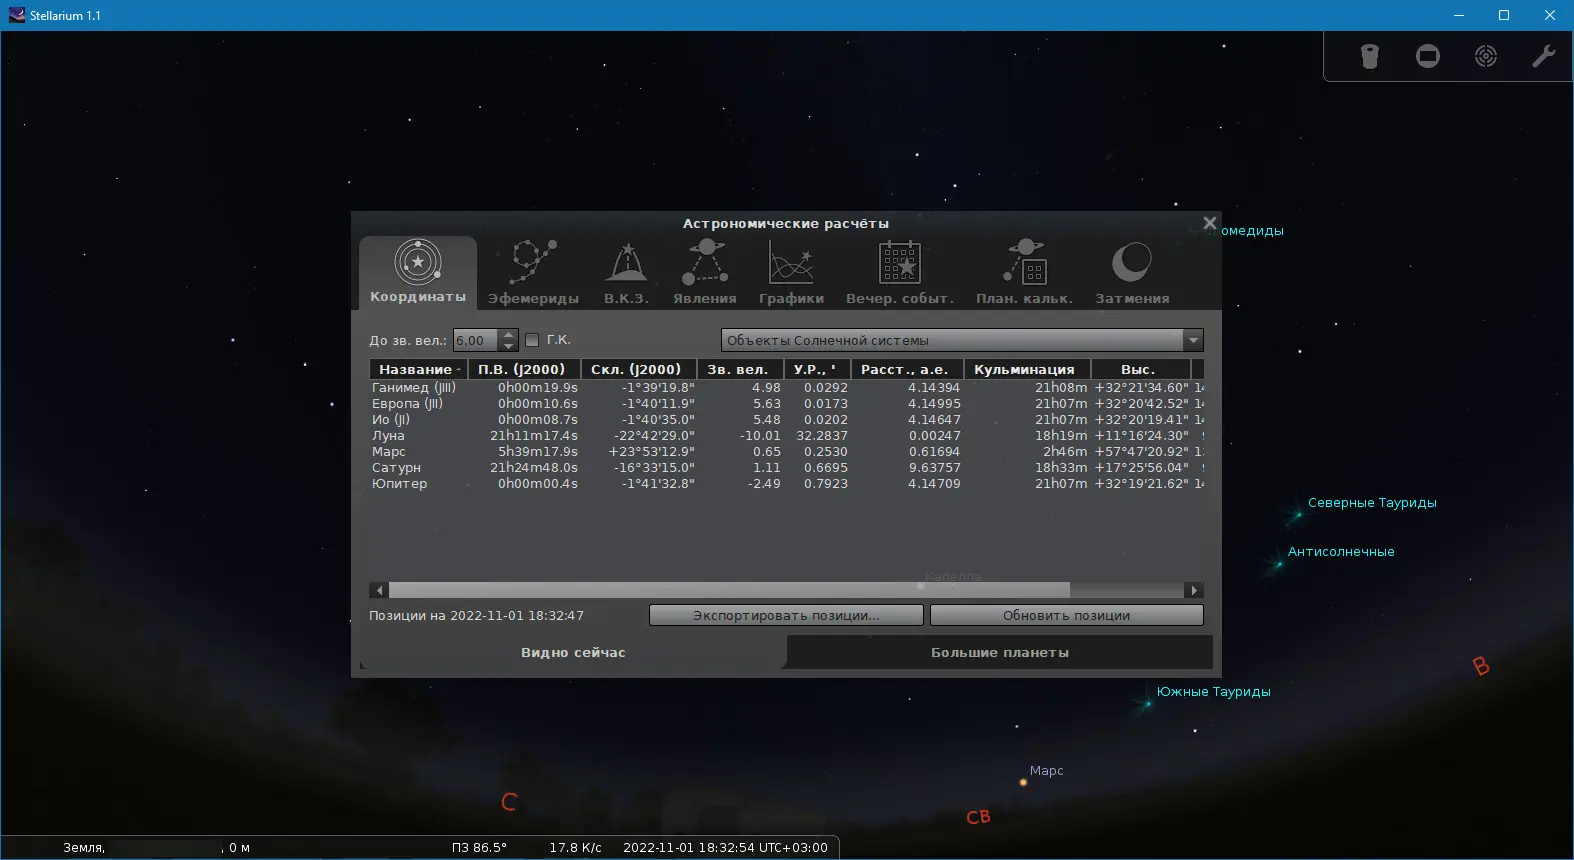Switch to Видно сейчас sub-tab

573,652
